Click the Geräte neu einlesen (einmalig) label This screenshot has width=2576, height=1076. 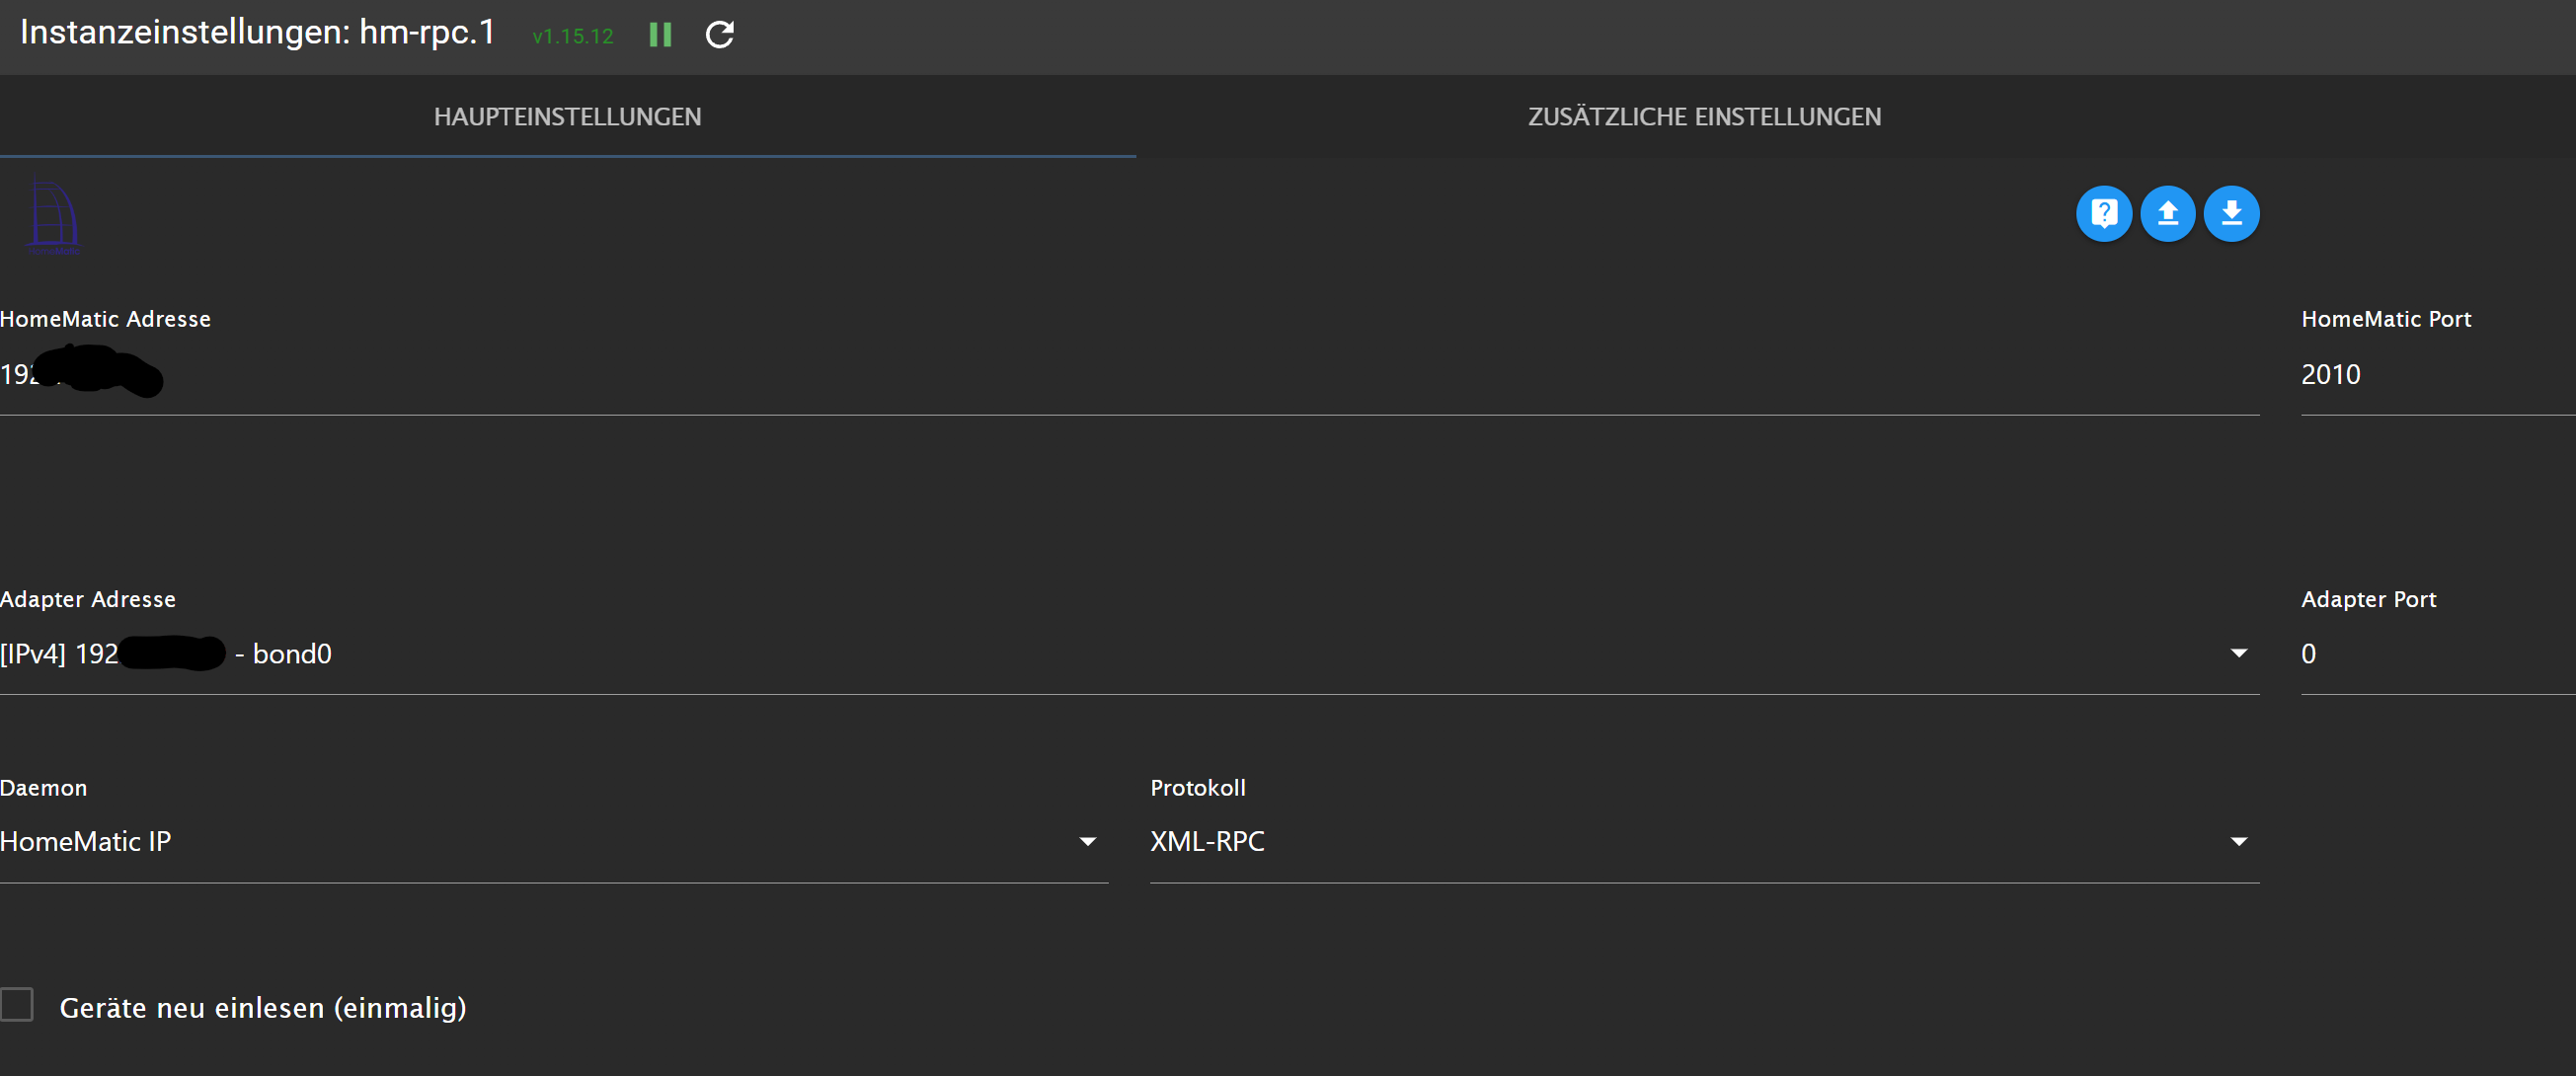263,1007
